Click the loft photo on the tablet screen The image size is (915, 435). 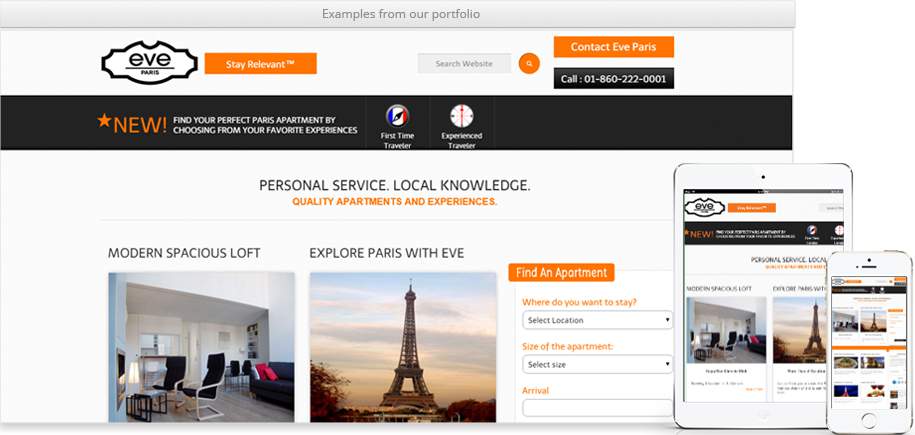pos(727,329)
